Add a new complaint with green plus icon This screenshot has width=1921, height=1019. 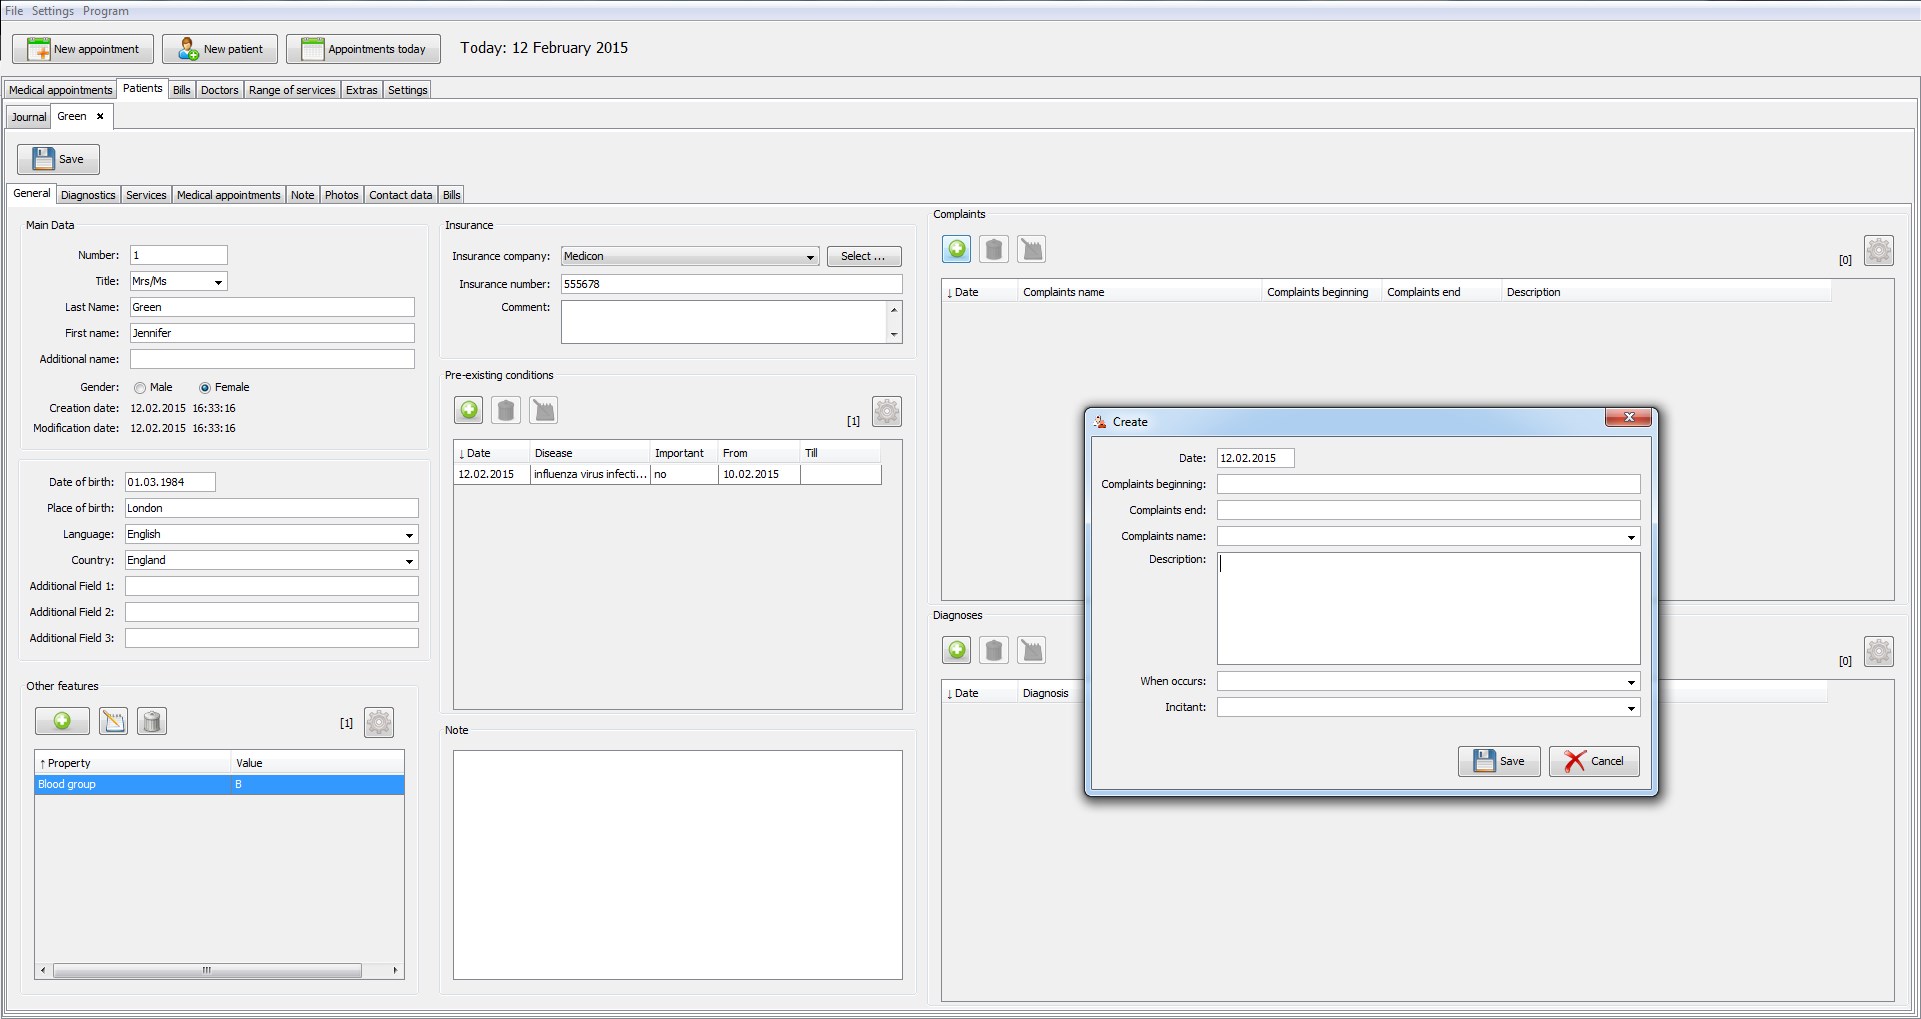click(x=956, y=249)
